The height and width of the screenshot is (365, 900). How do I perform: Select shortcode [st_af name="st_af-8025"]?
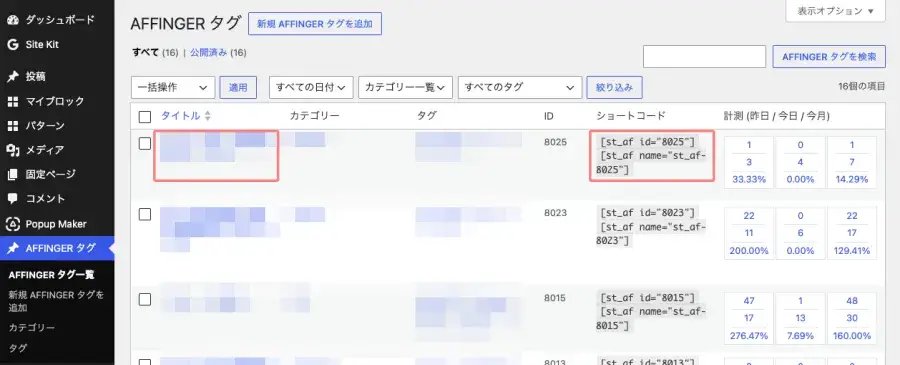(x=651, y=163)
